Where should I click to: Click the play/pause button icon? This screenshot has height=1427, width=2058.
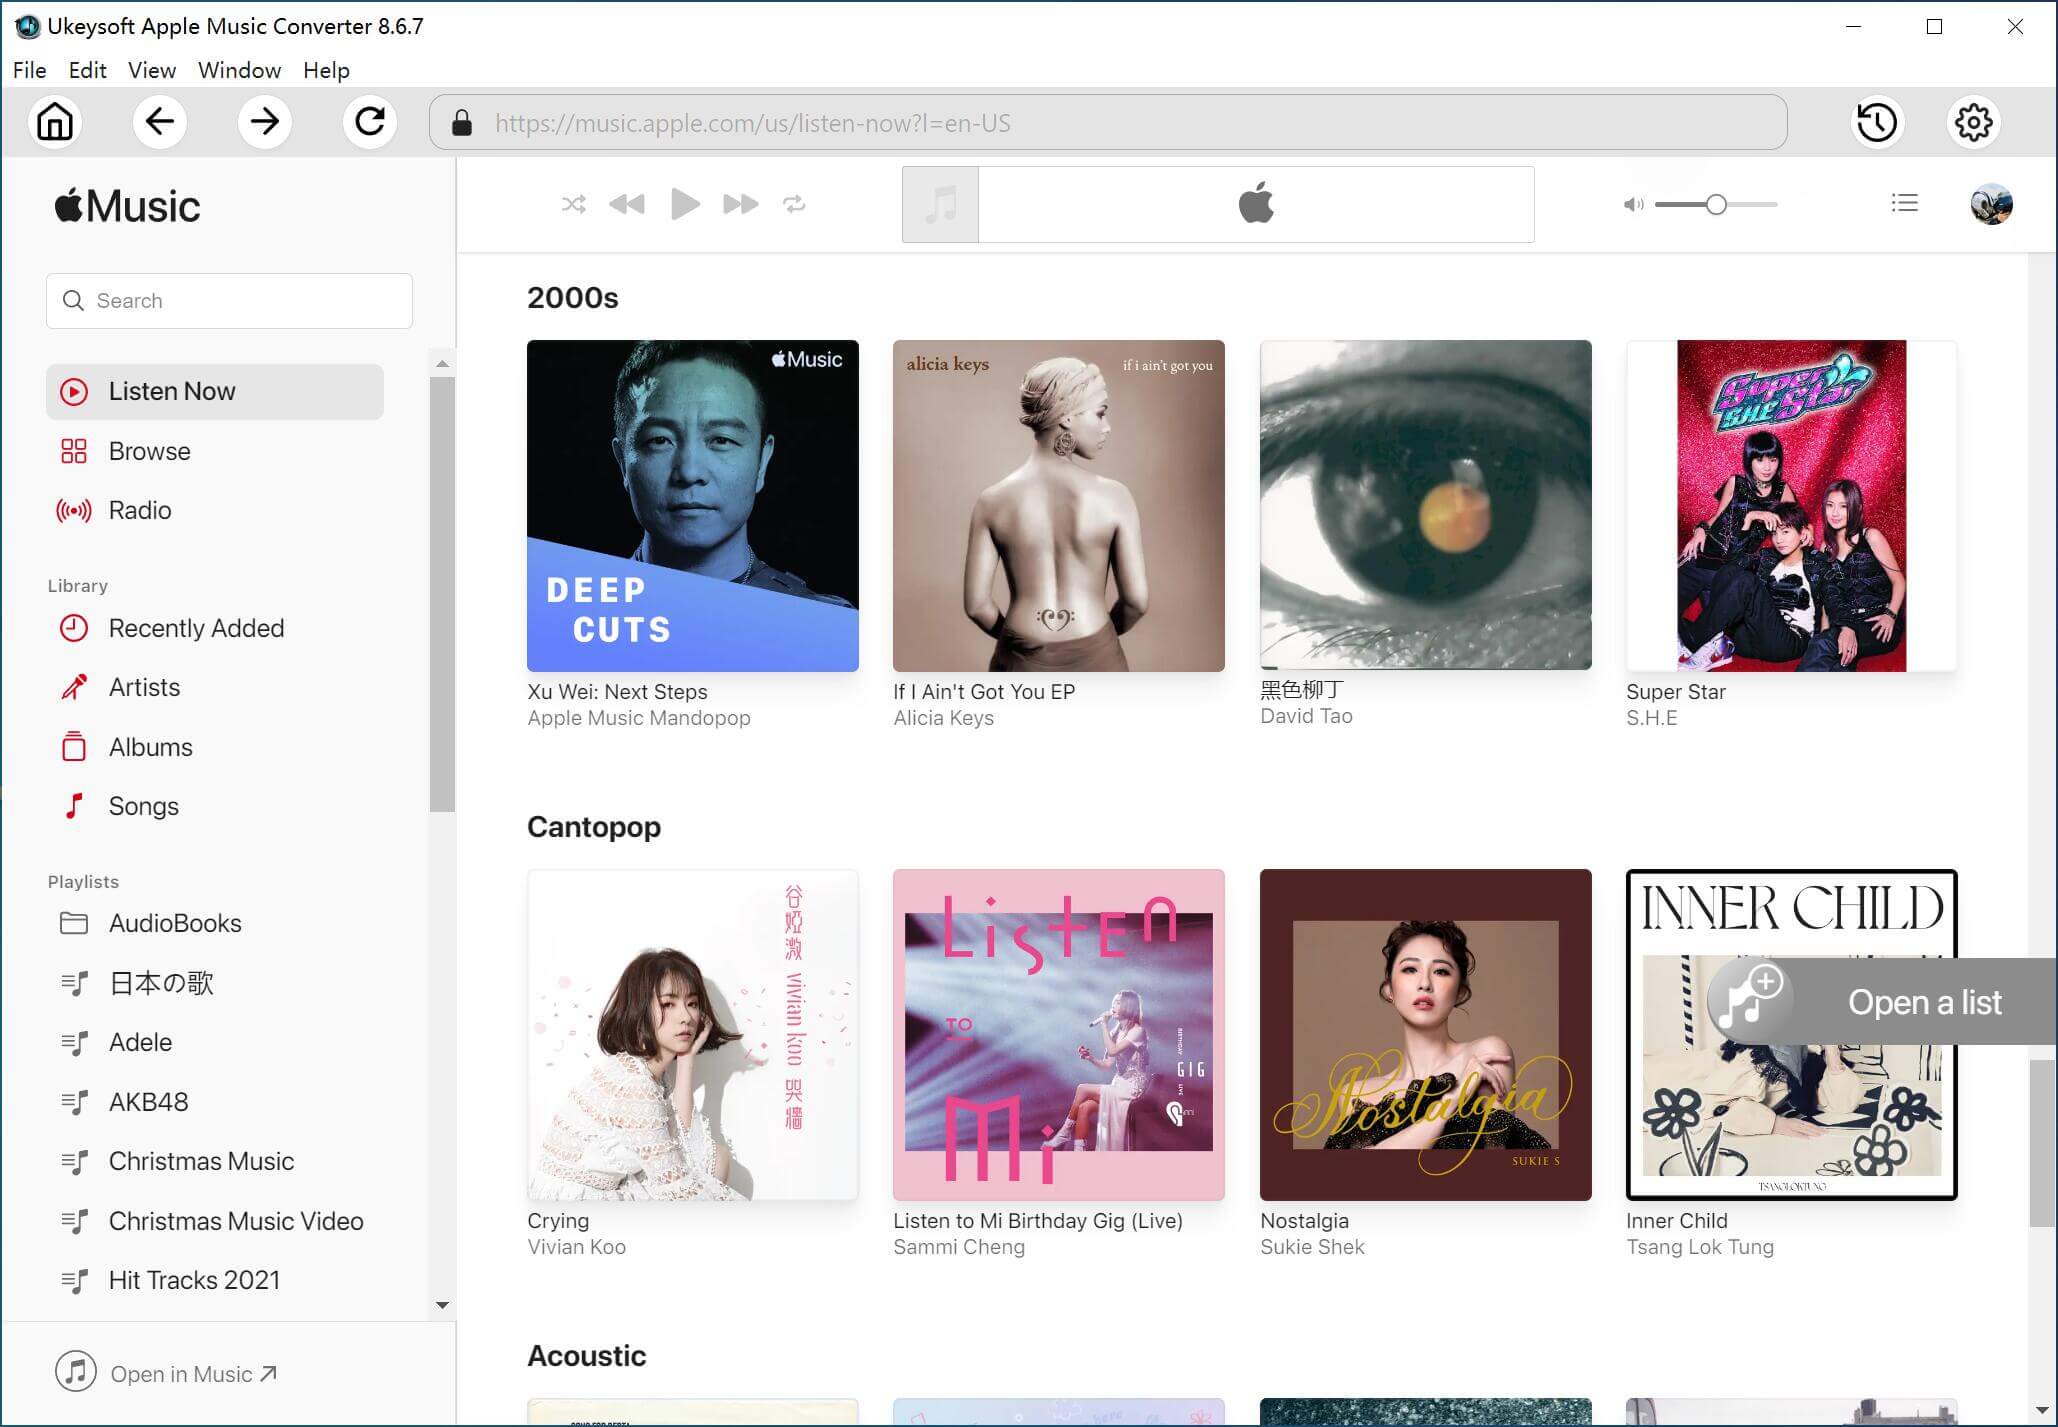[x=685, y=203]
